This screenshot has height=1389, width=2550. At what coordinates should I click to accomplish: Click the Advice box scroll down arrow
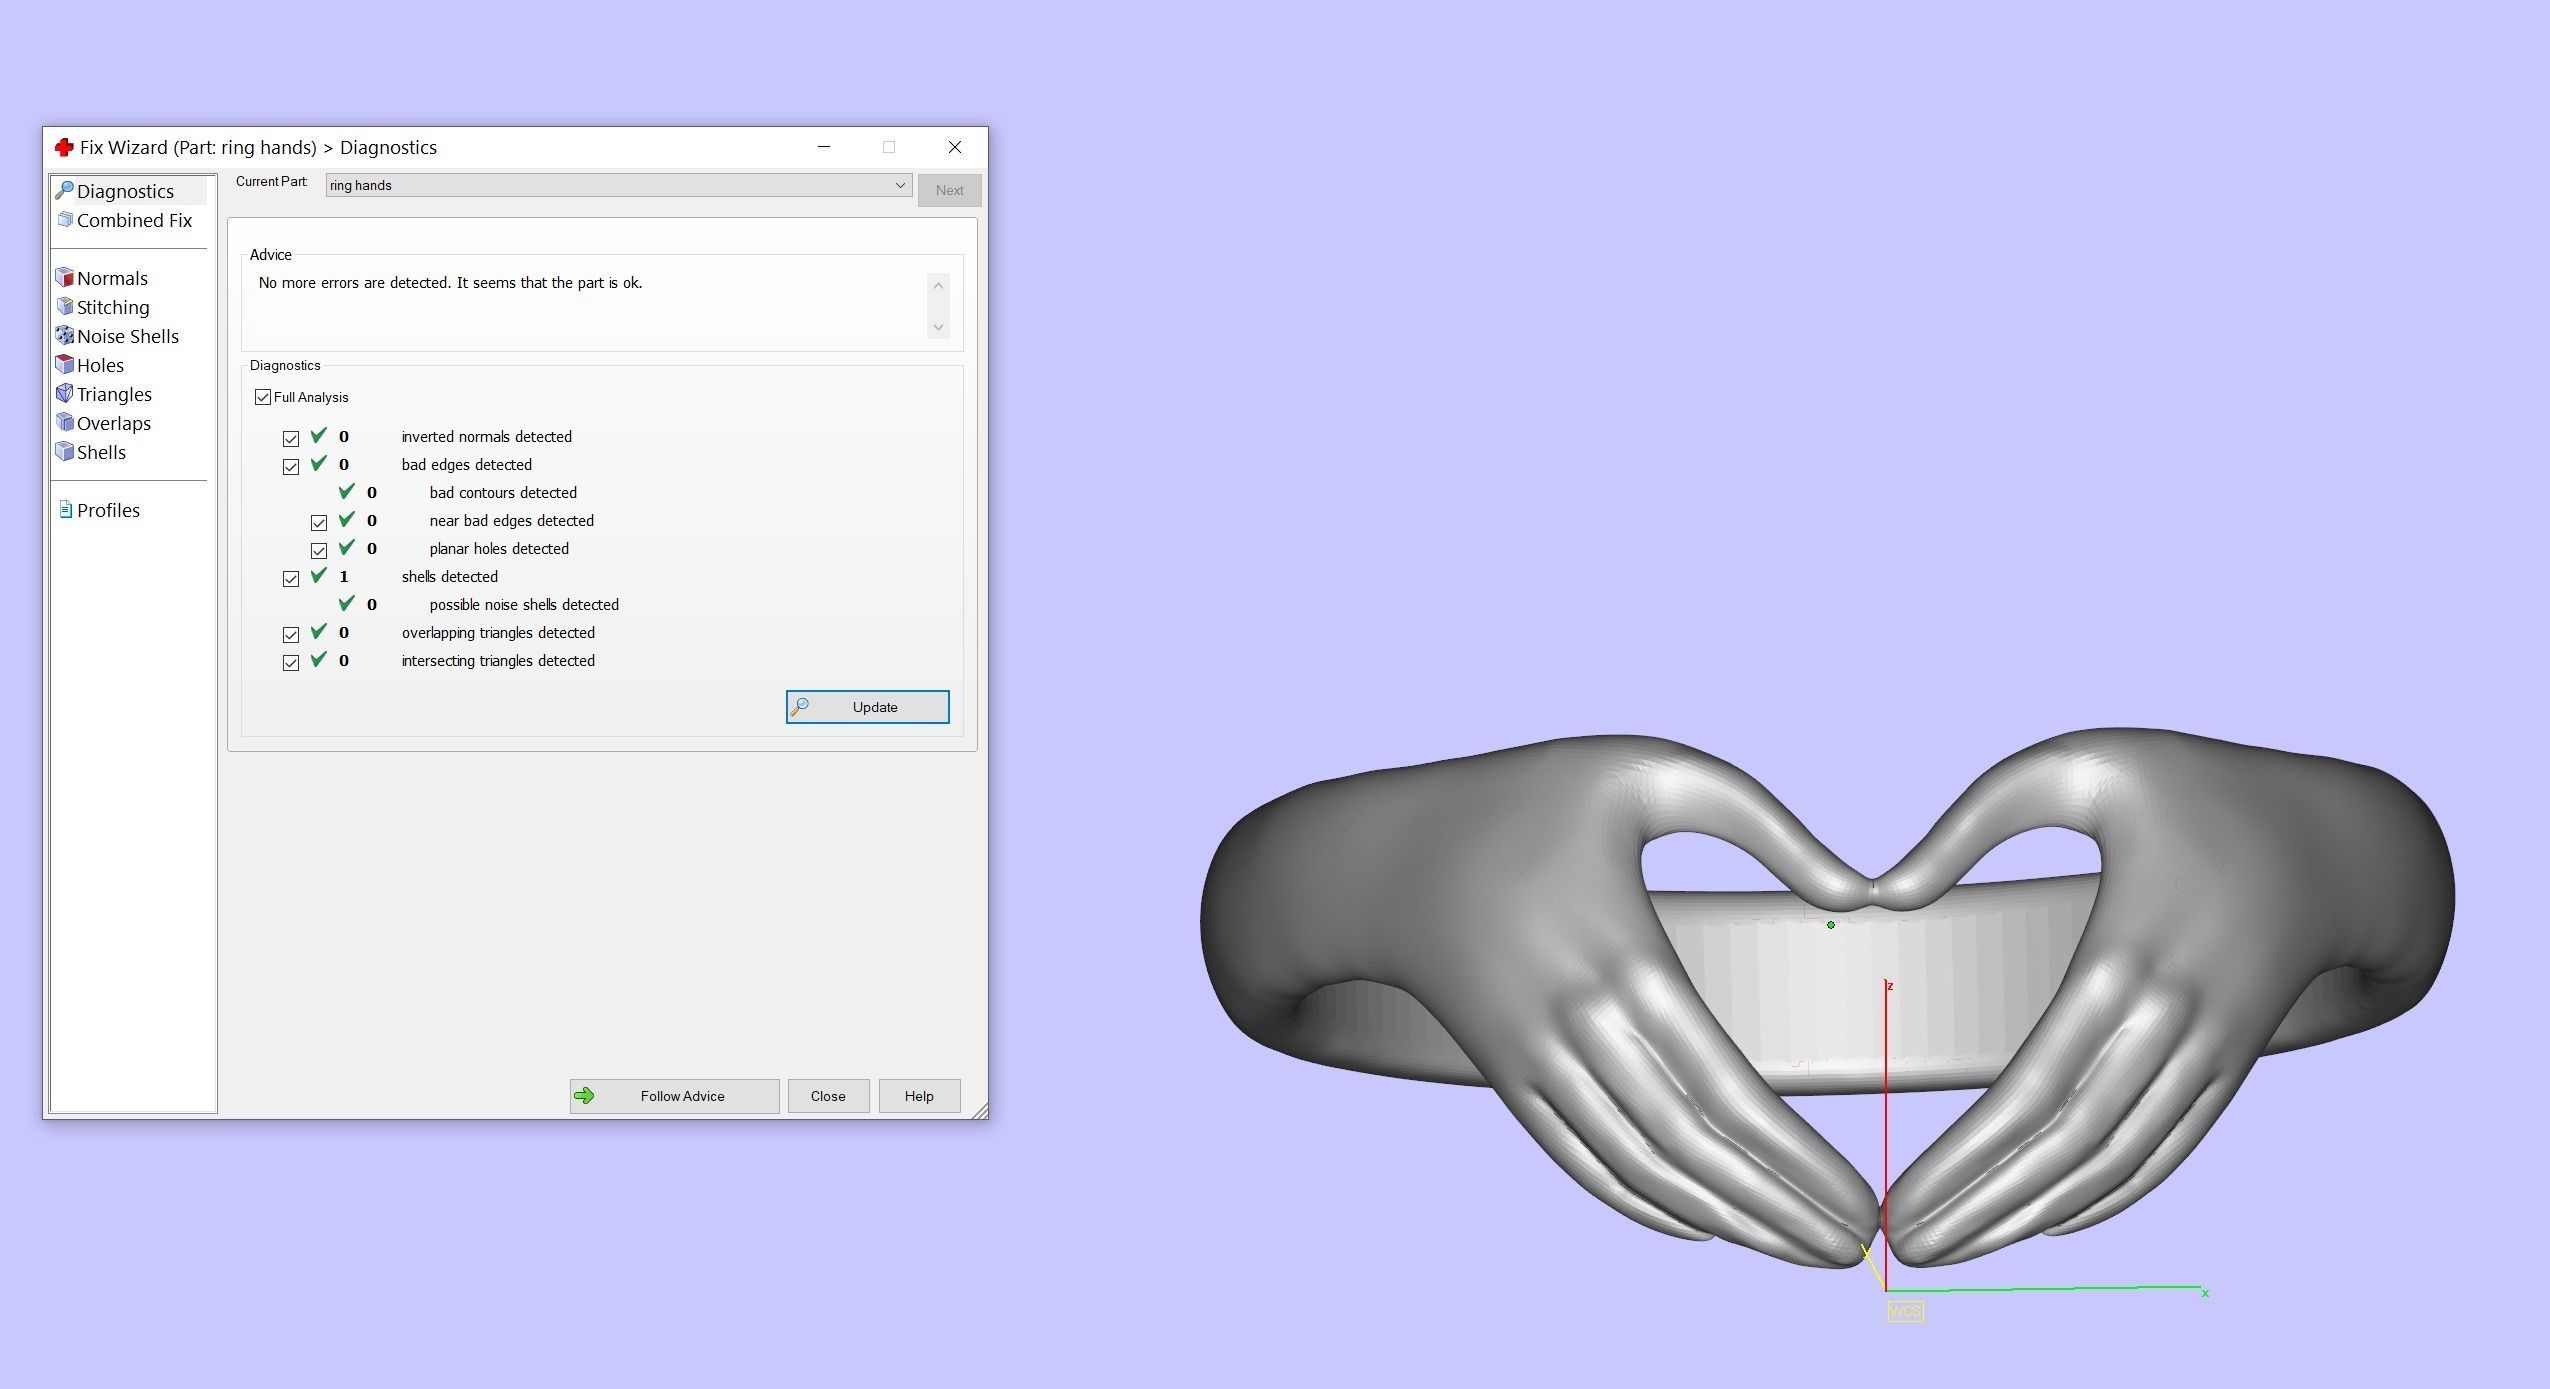point(938,327)
